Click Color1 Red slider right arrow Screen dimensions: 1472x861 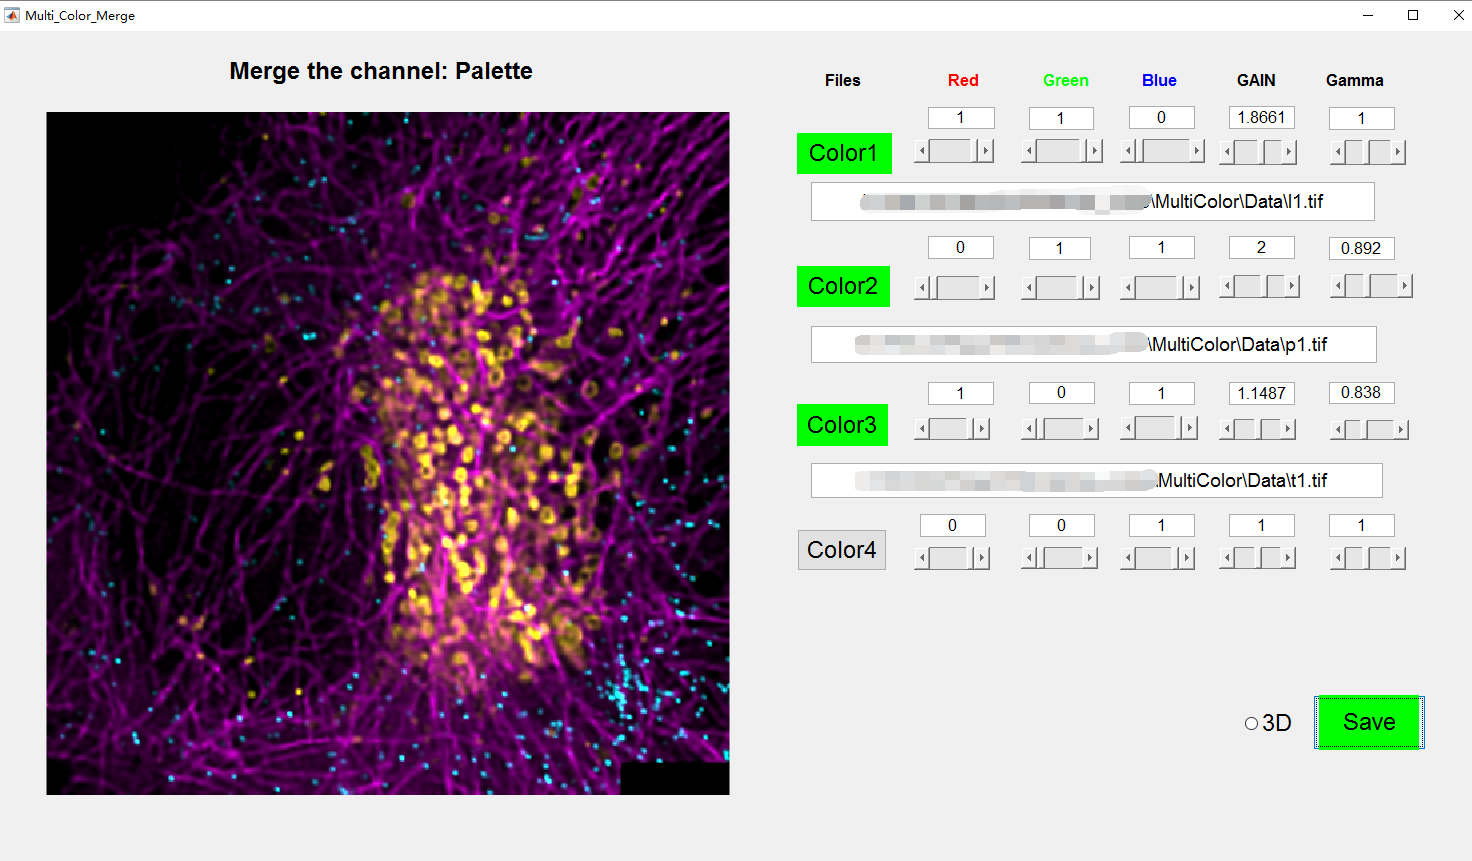coord(986,152)
